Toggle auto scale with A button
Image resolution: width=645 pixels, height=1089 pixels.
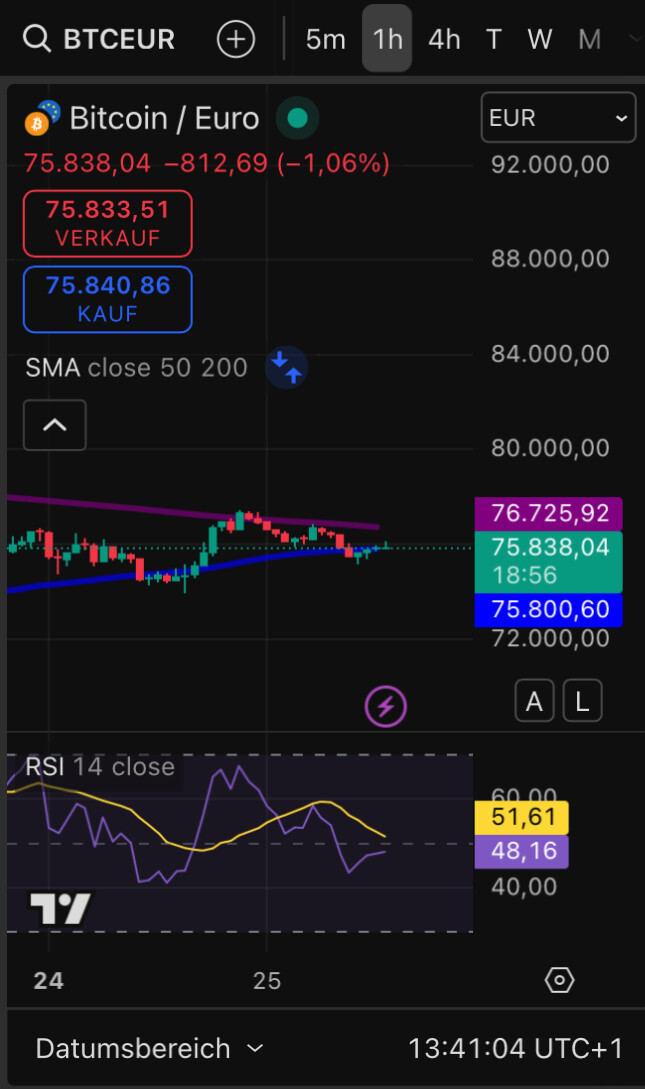click(534, 702)
